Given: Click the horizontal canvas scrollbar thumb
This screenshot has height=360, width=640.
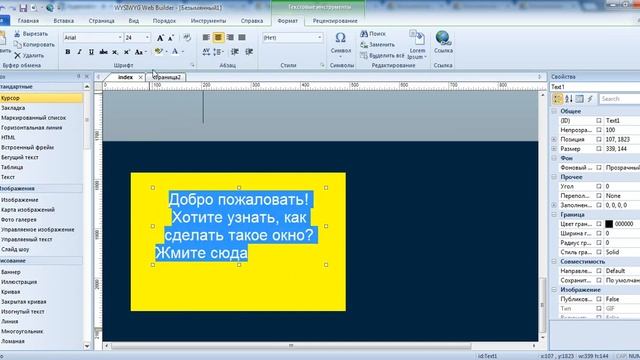Looking at the screenshot, I should [291, 346].
